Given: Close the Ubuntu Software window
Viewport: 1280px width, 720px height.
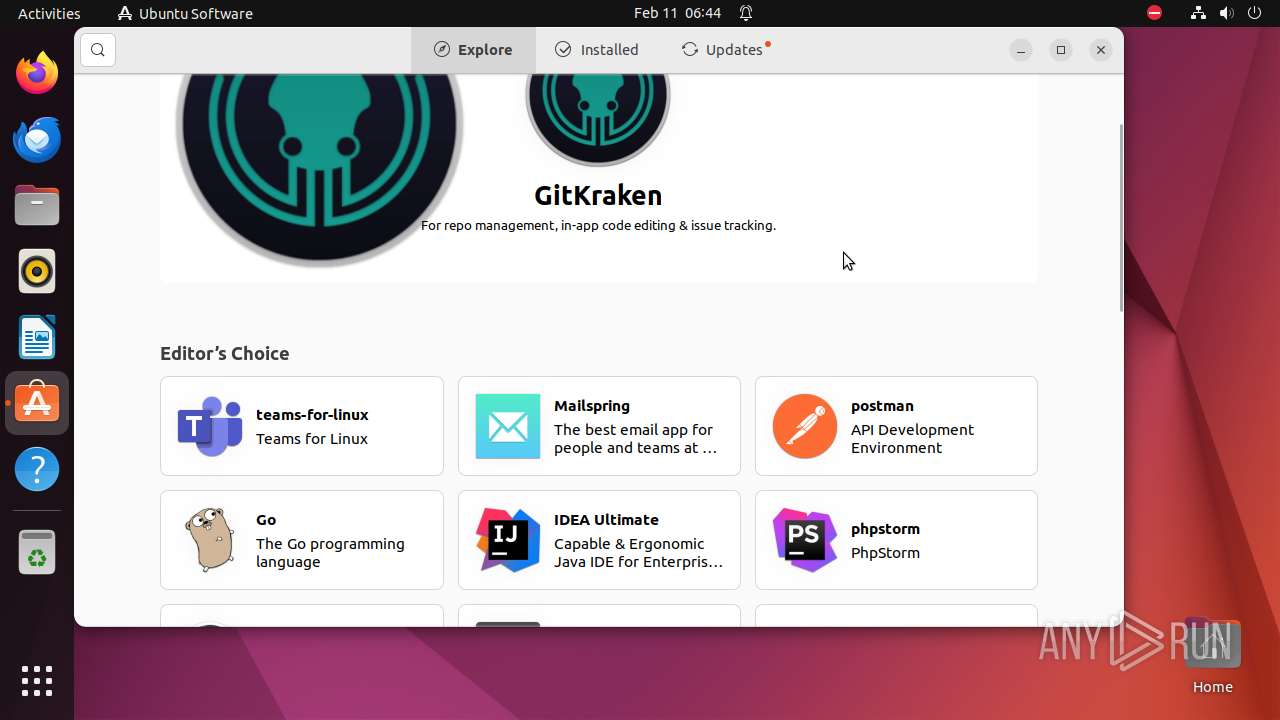Looking at the screenshot, I should coord(1101,50).
